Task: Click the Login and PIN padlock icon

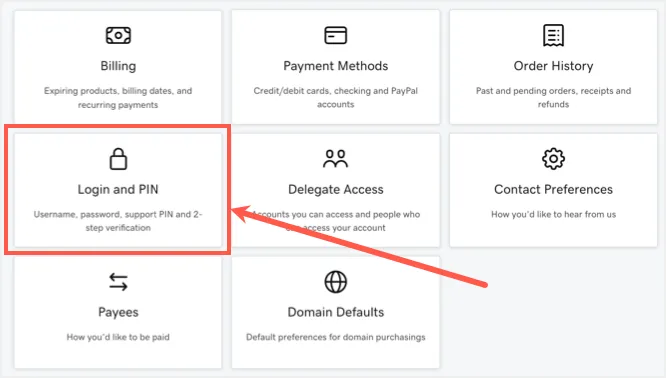Action: coord(118,159)
